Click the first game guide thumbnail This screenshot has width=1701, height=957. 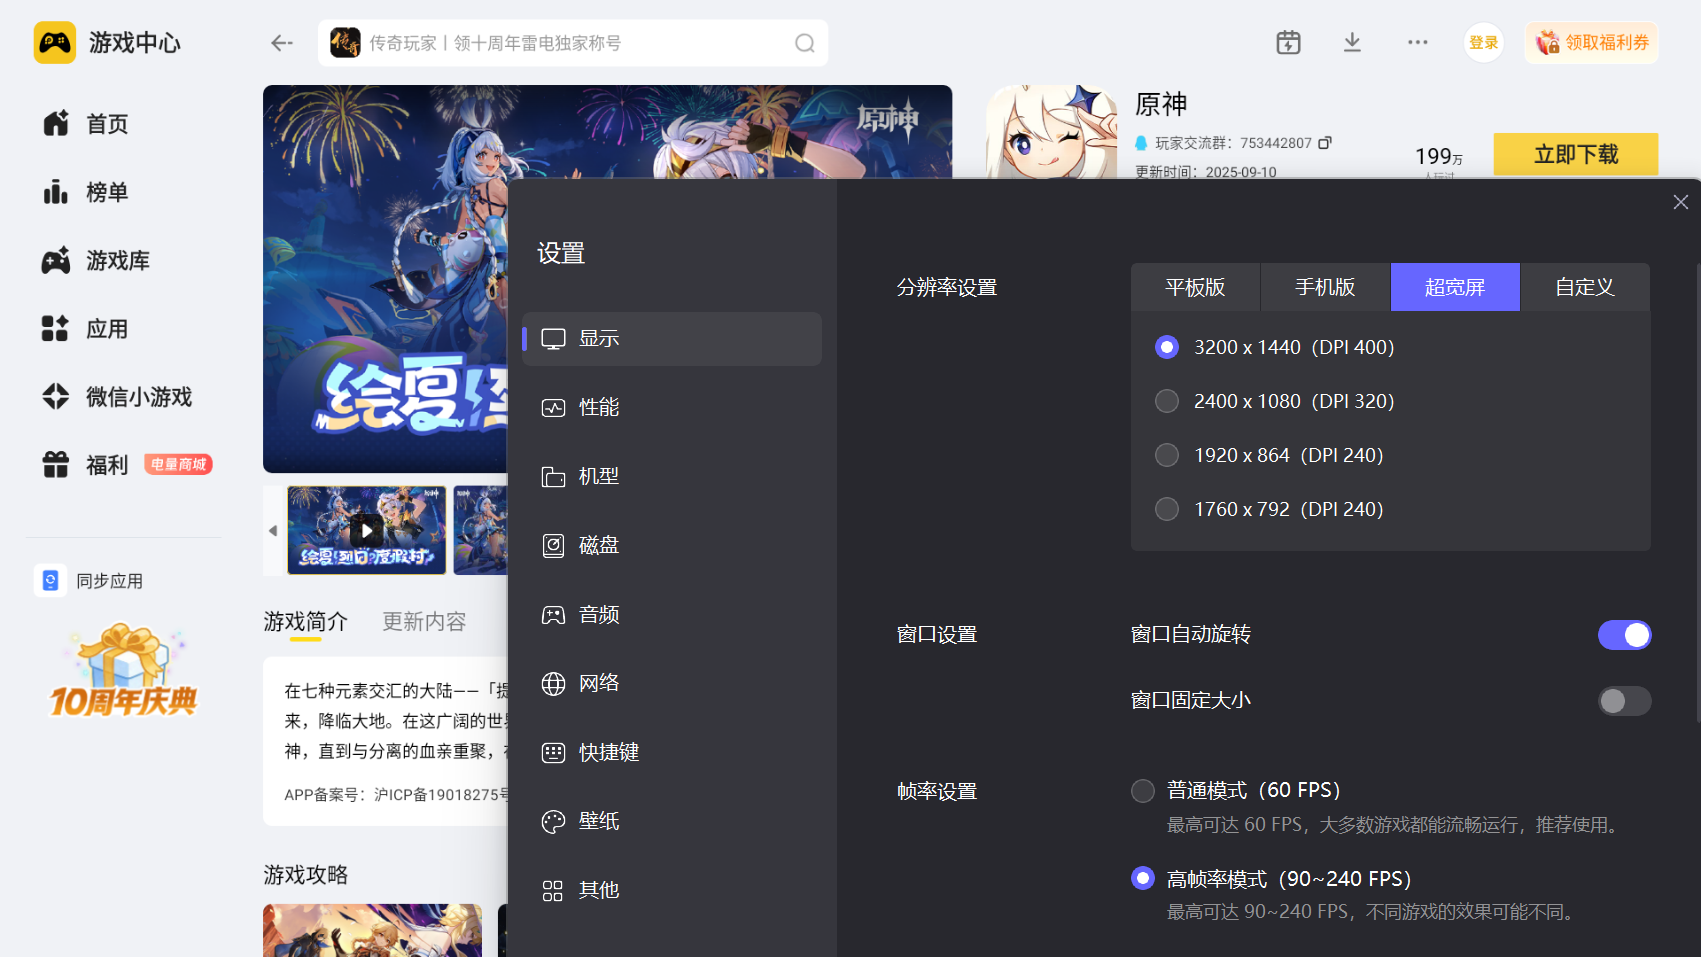click(x=373, y=930)
